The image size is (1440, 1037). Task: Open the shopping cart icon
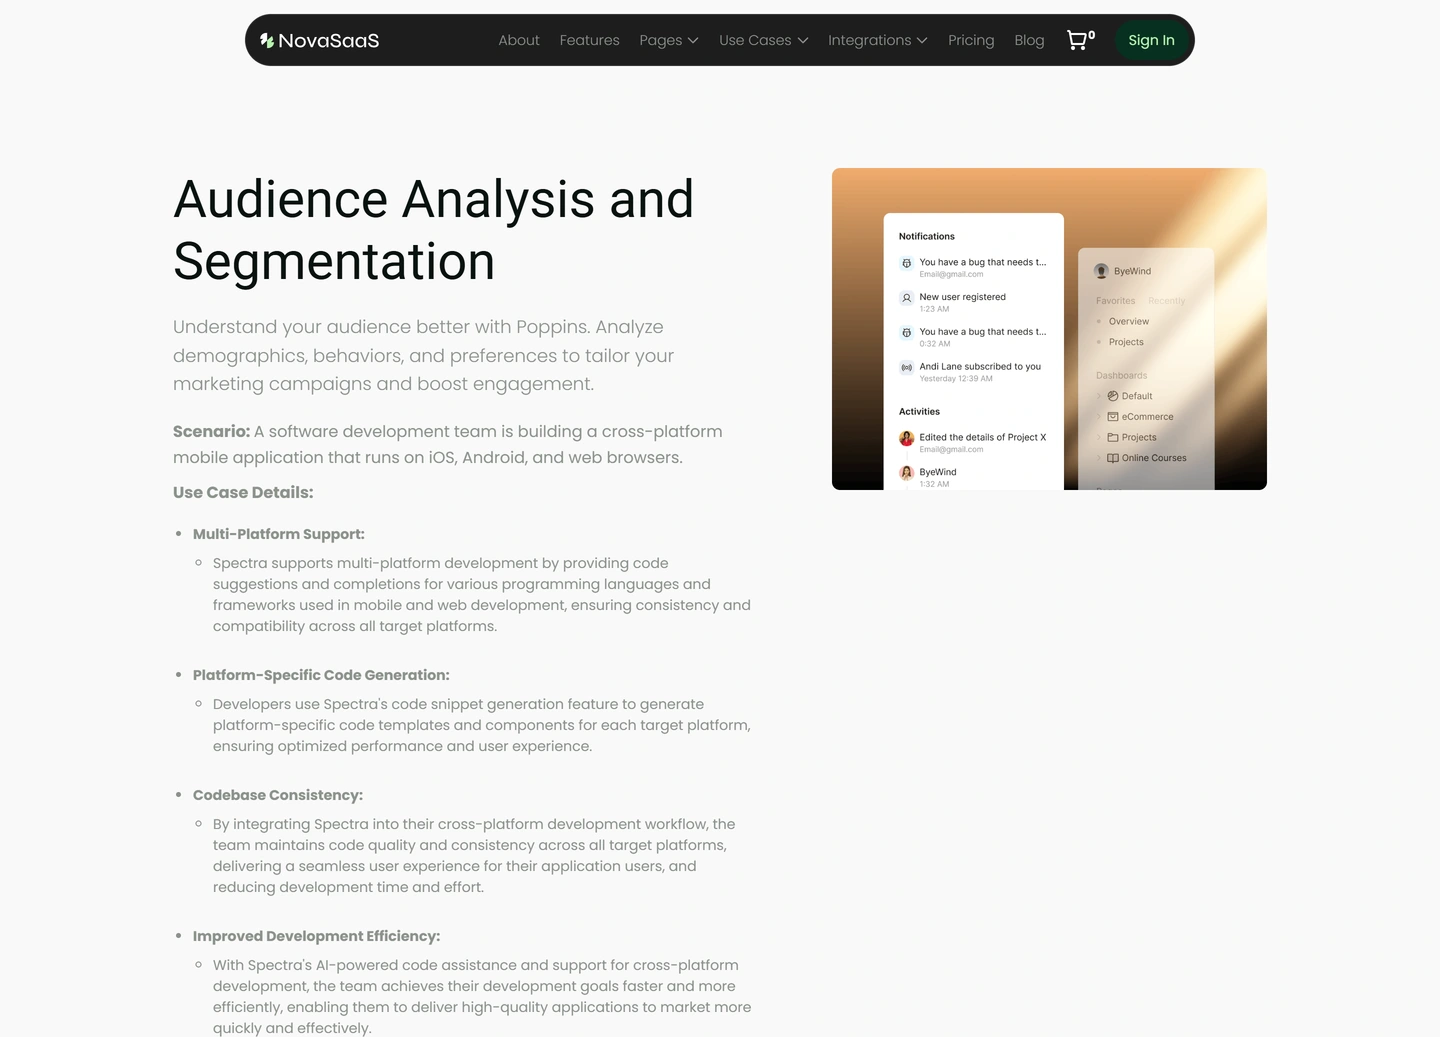point(1077,40)
